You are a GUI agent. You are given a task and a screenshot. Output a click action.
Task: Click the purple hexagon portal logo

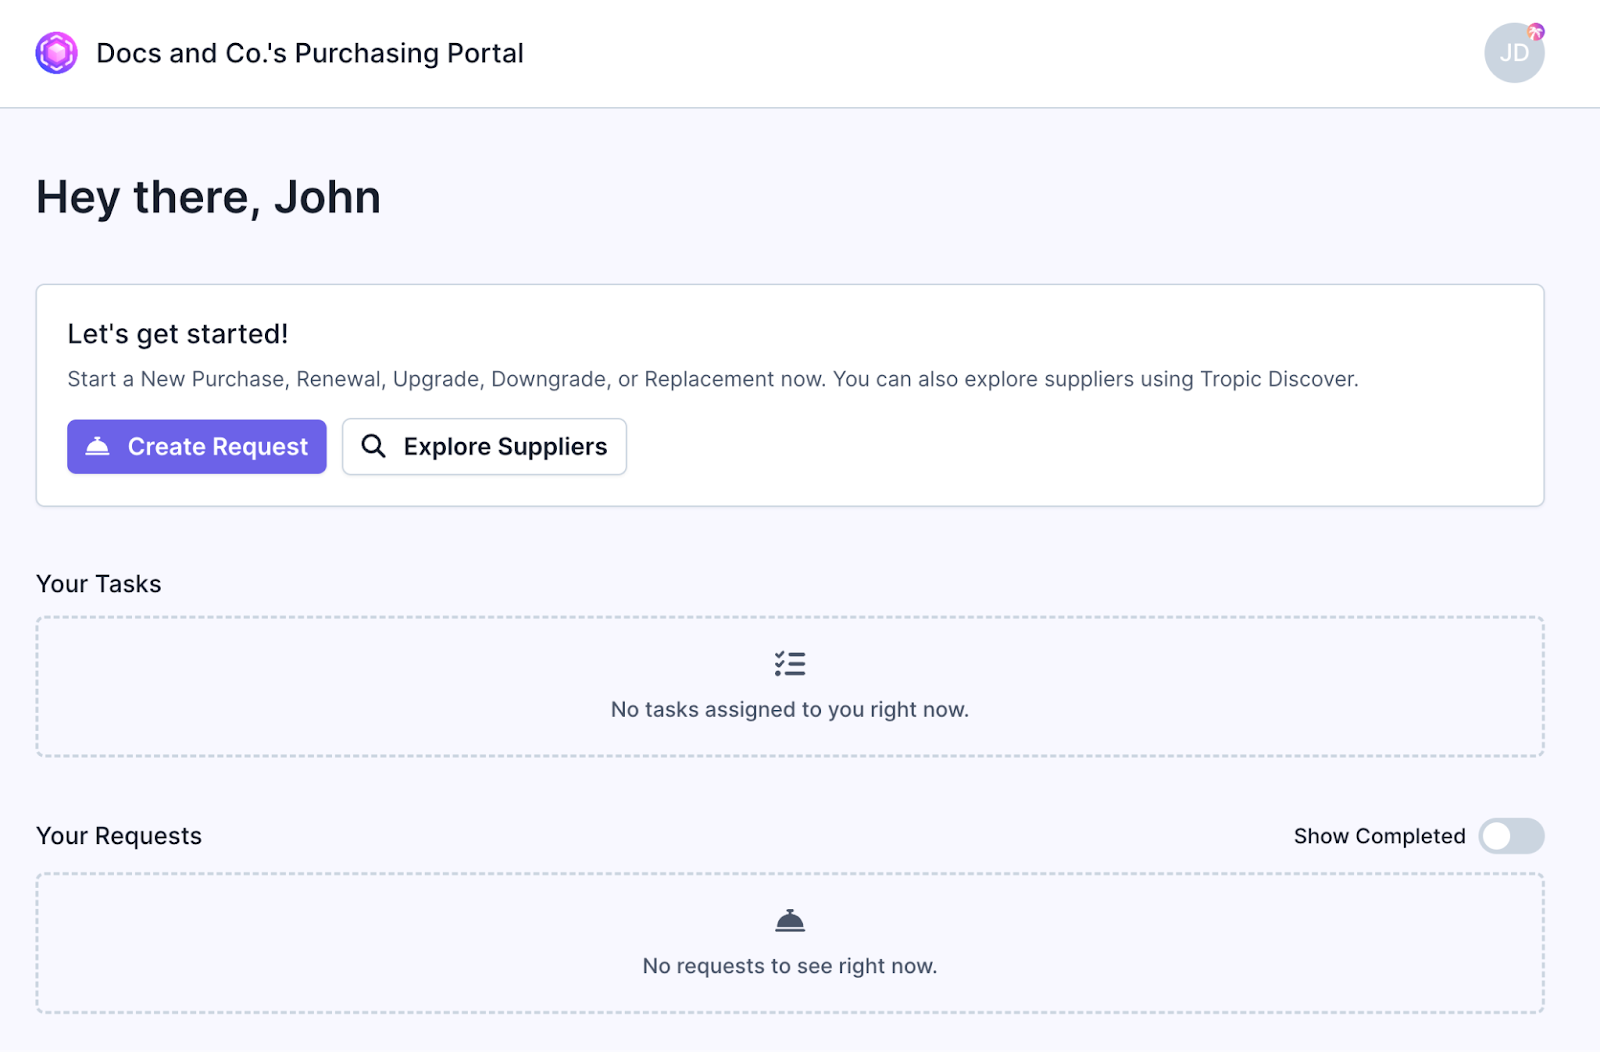pyautogui.click(x=56, y=53)
